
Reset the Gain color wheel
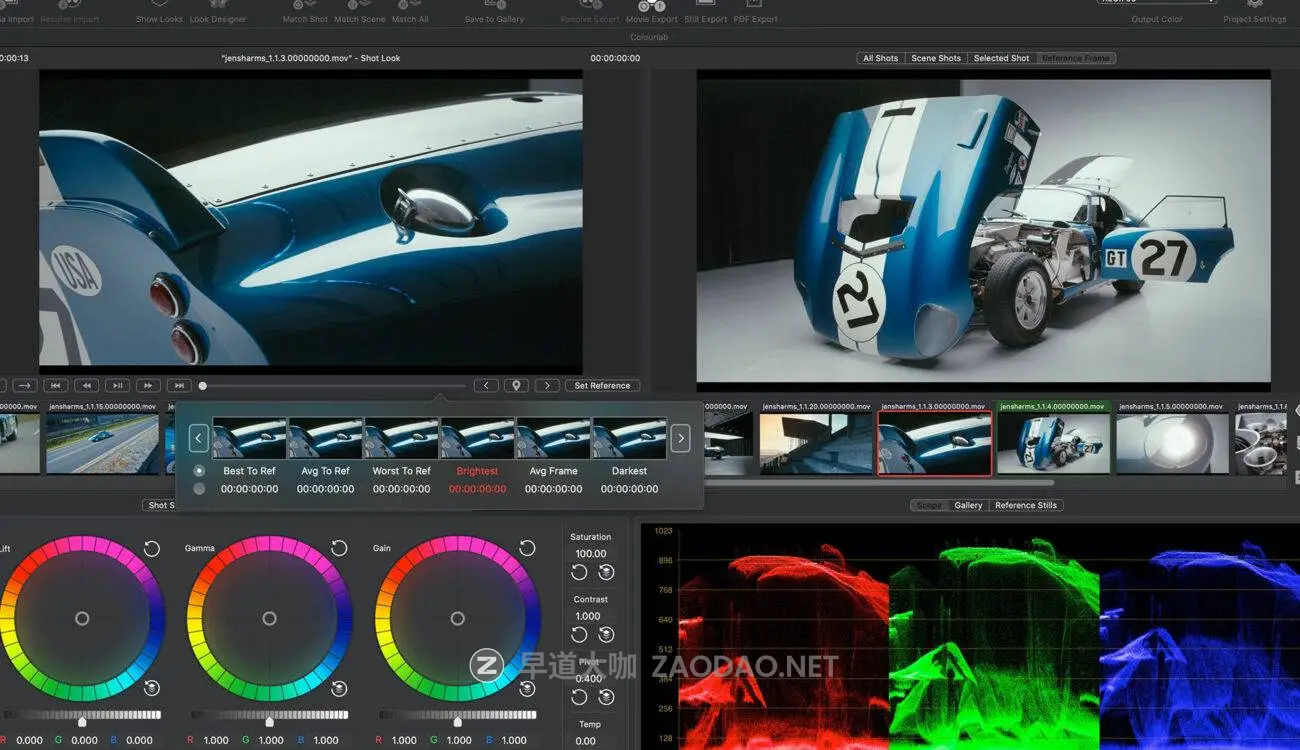pos(527,548)
